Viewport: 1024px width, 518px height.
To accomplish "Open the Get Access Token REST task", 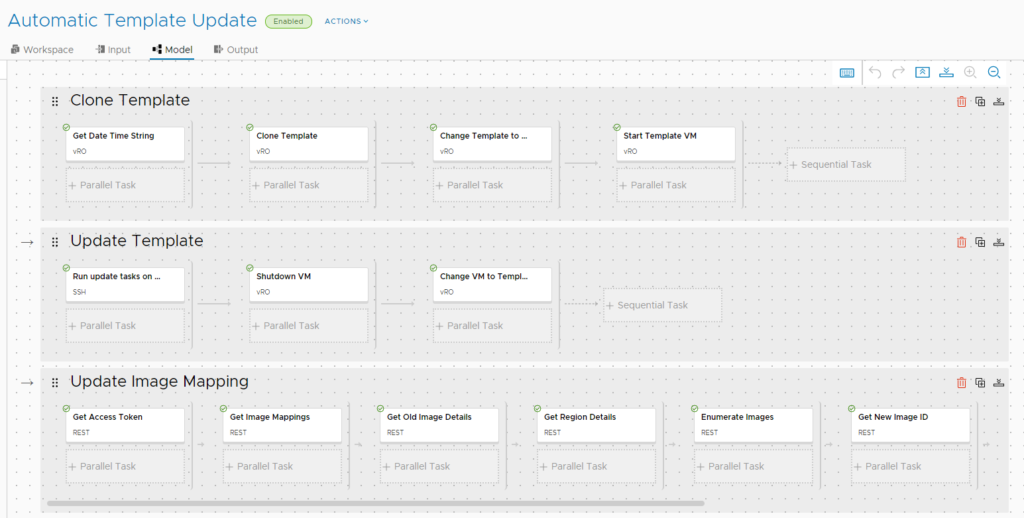I will [x=125, y=425].
